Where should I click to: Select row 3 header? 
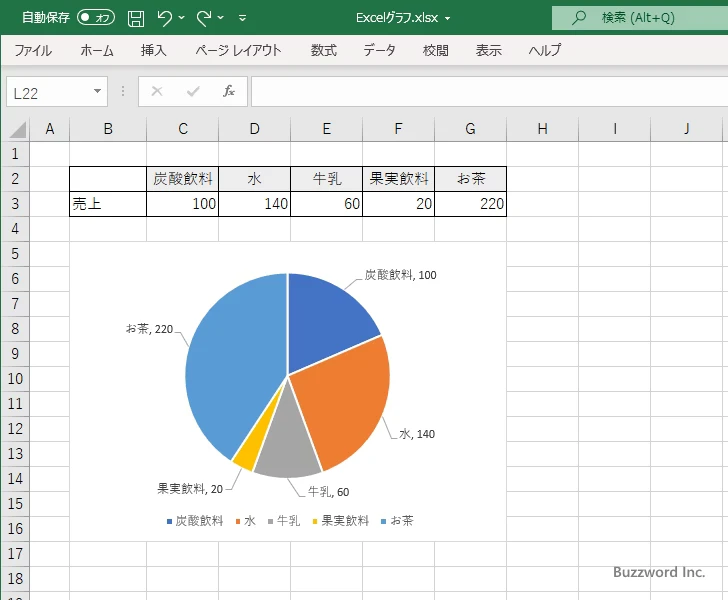[15, 204]
